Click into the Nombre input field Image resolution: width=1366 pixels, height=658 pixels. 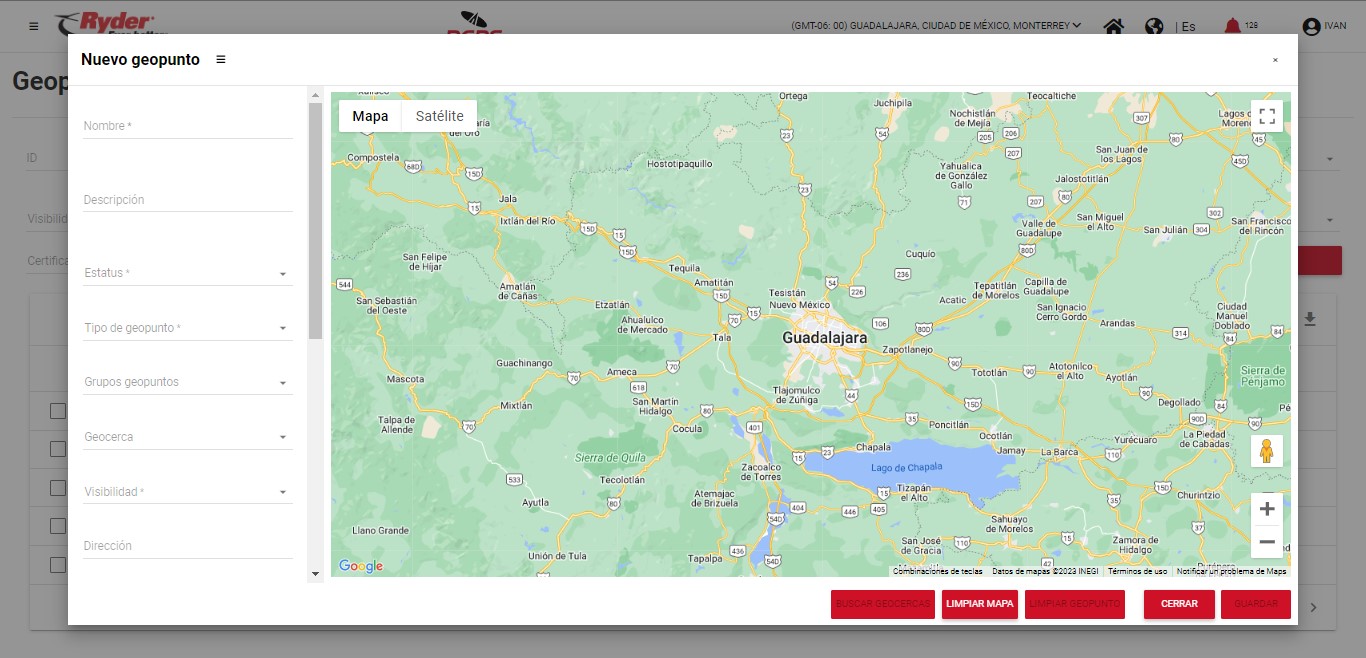[188, 127]
